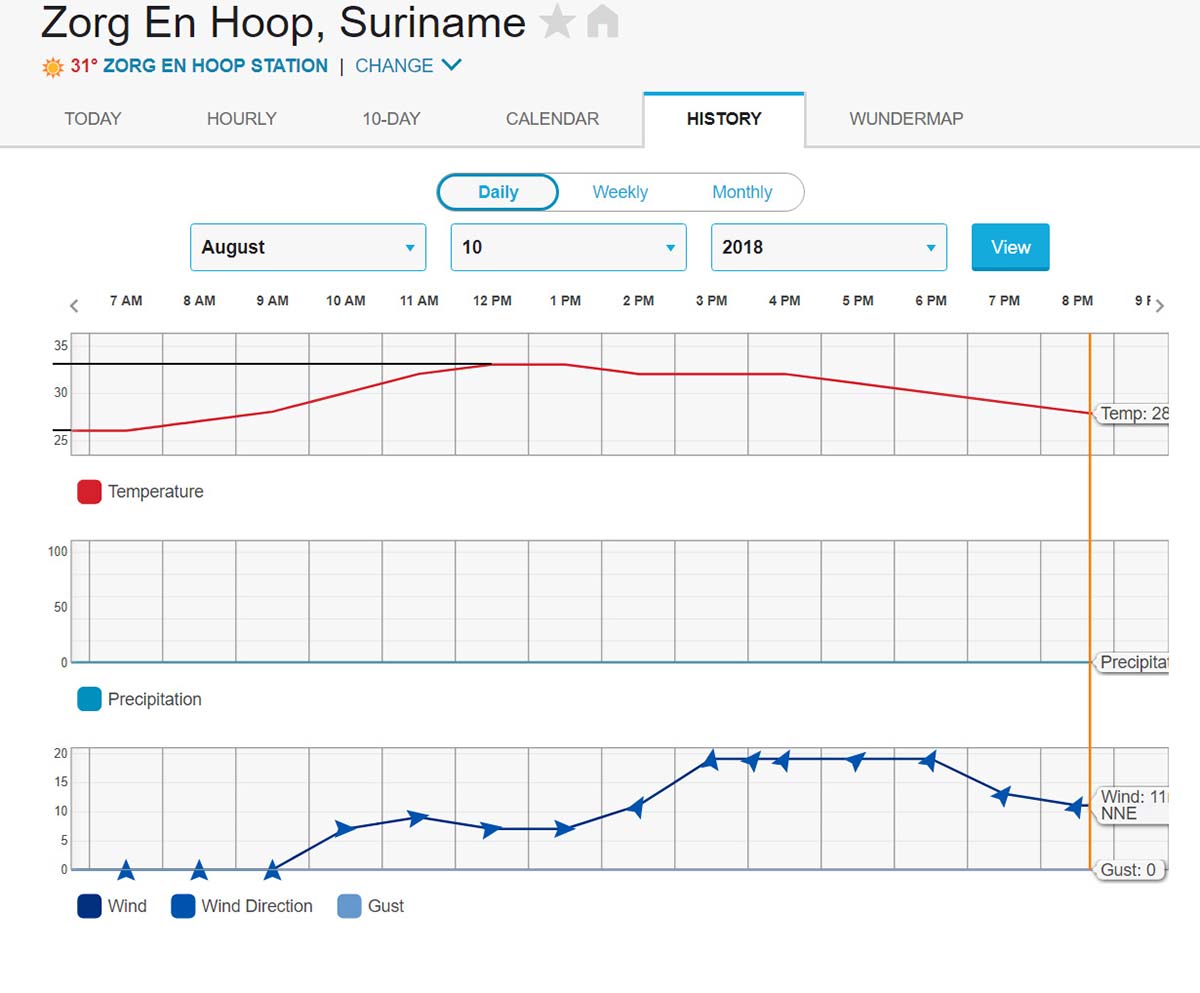This screenshot has height=993, width=1200.
Task: Click the wind direction marker at 11 AM
Action: coord(418,819)
